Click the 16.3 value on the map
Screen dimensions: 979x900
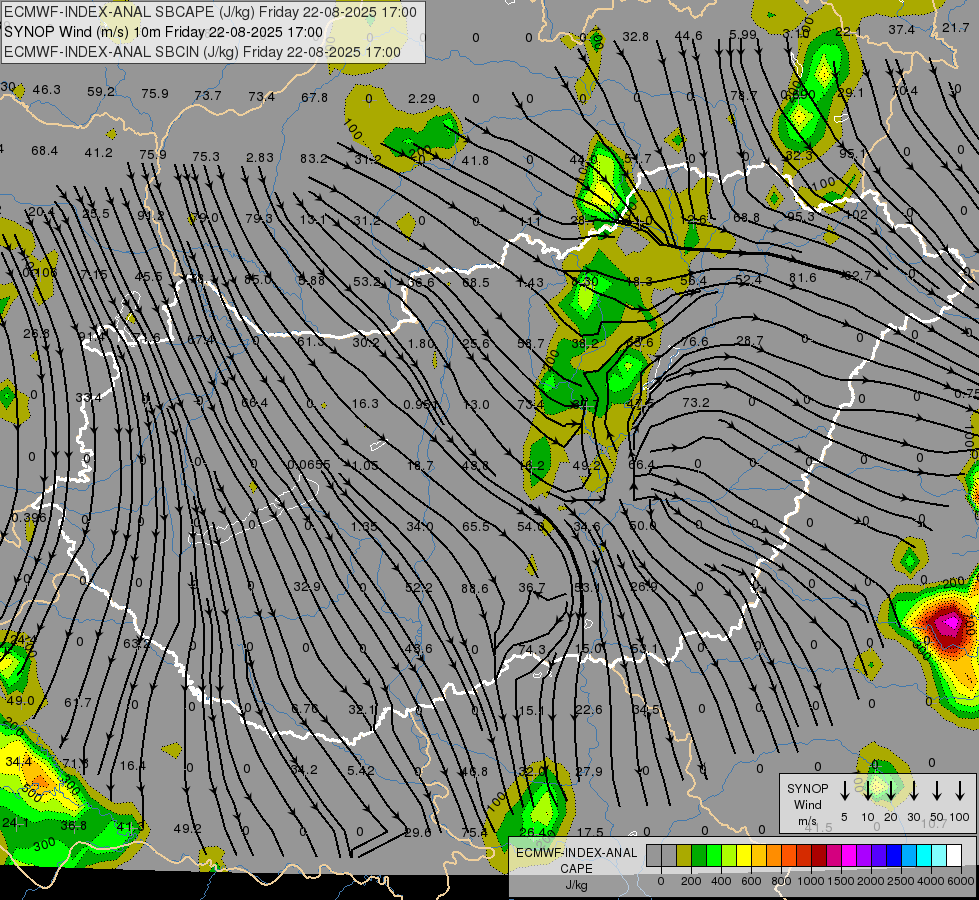(x=365, y=403)
